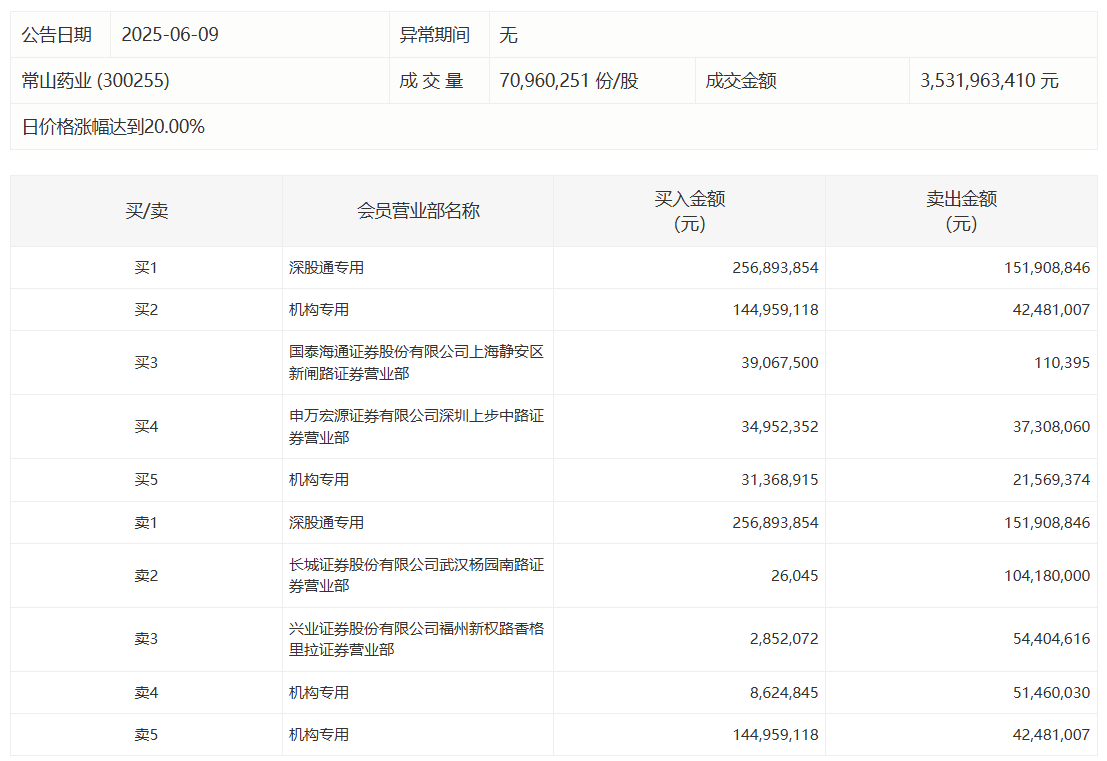Screen dimensions: 1107x761
Task: Click the 买/卖 column header
Action: [146, 211]
